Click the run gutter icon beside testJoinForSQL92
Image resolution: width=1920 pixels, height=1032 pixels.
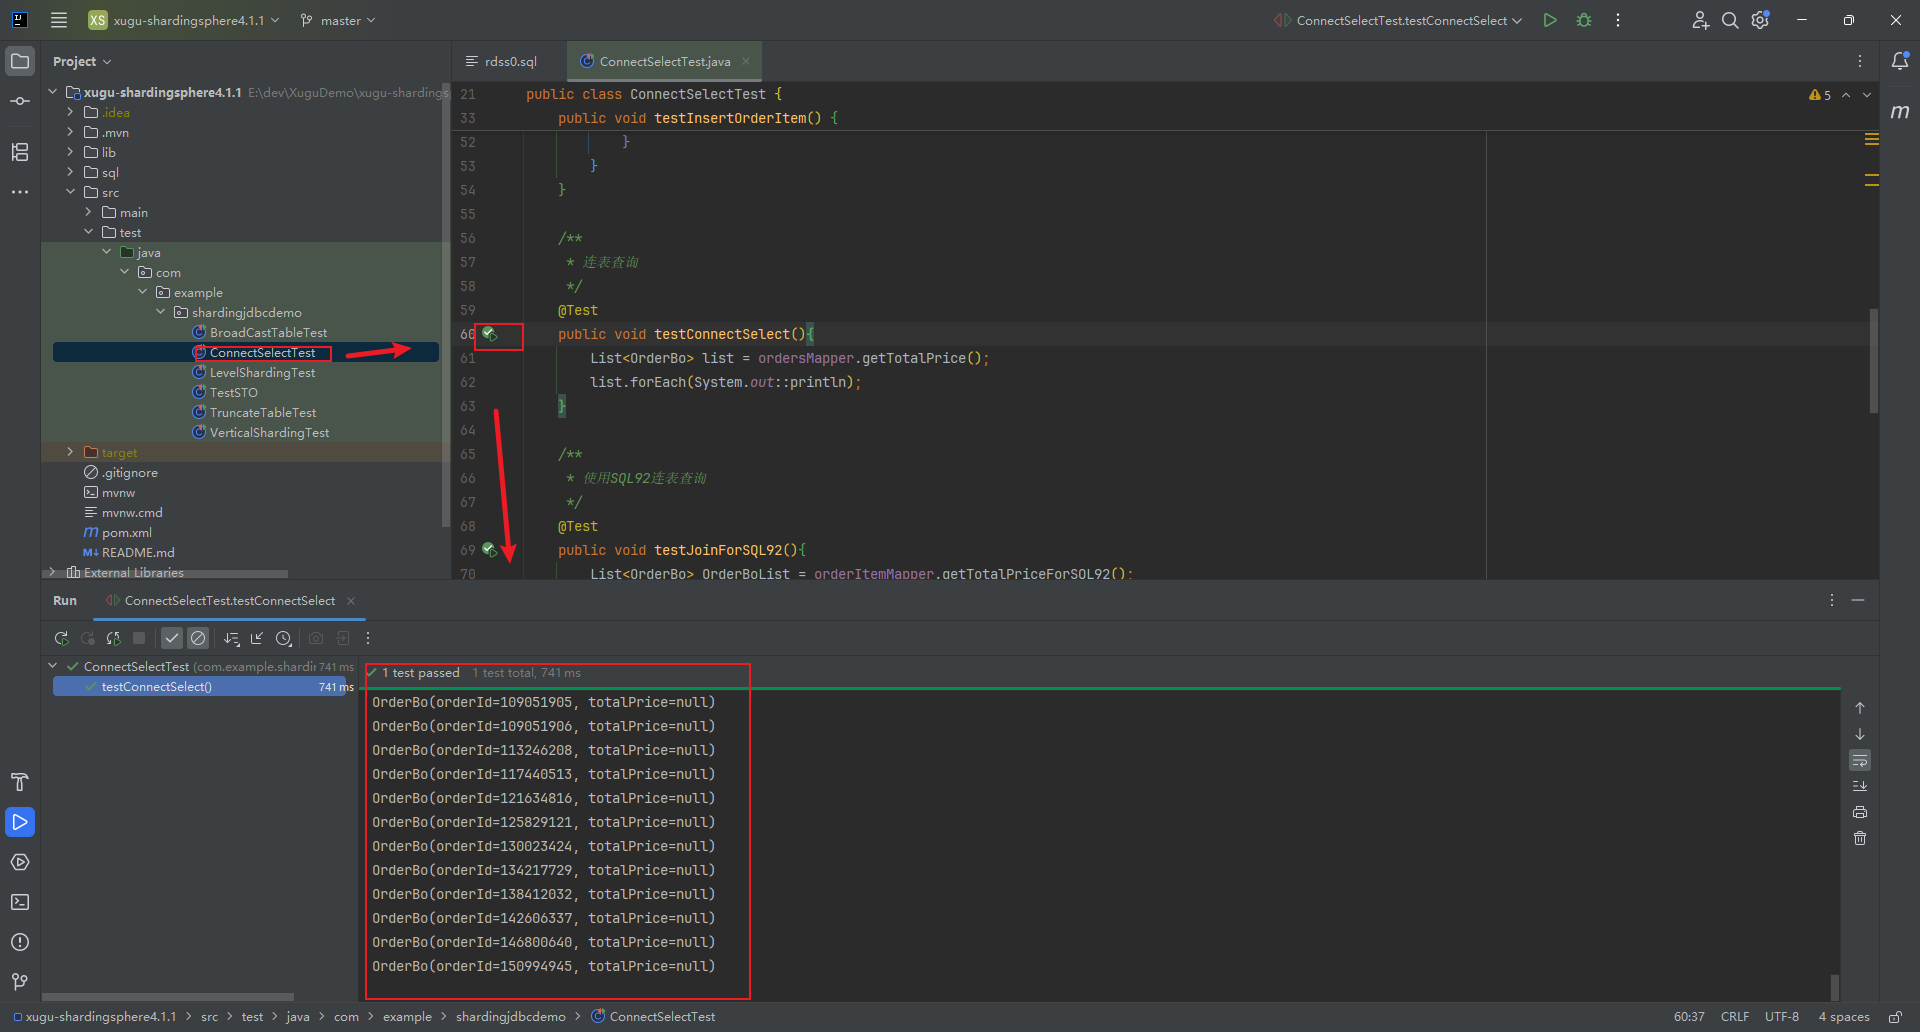coord(489,549)
